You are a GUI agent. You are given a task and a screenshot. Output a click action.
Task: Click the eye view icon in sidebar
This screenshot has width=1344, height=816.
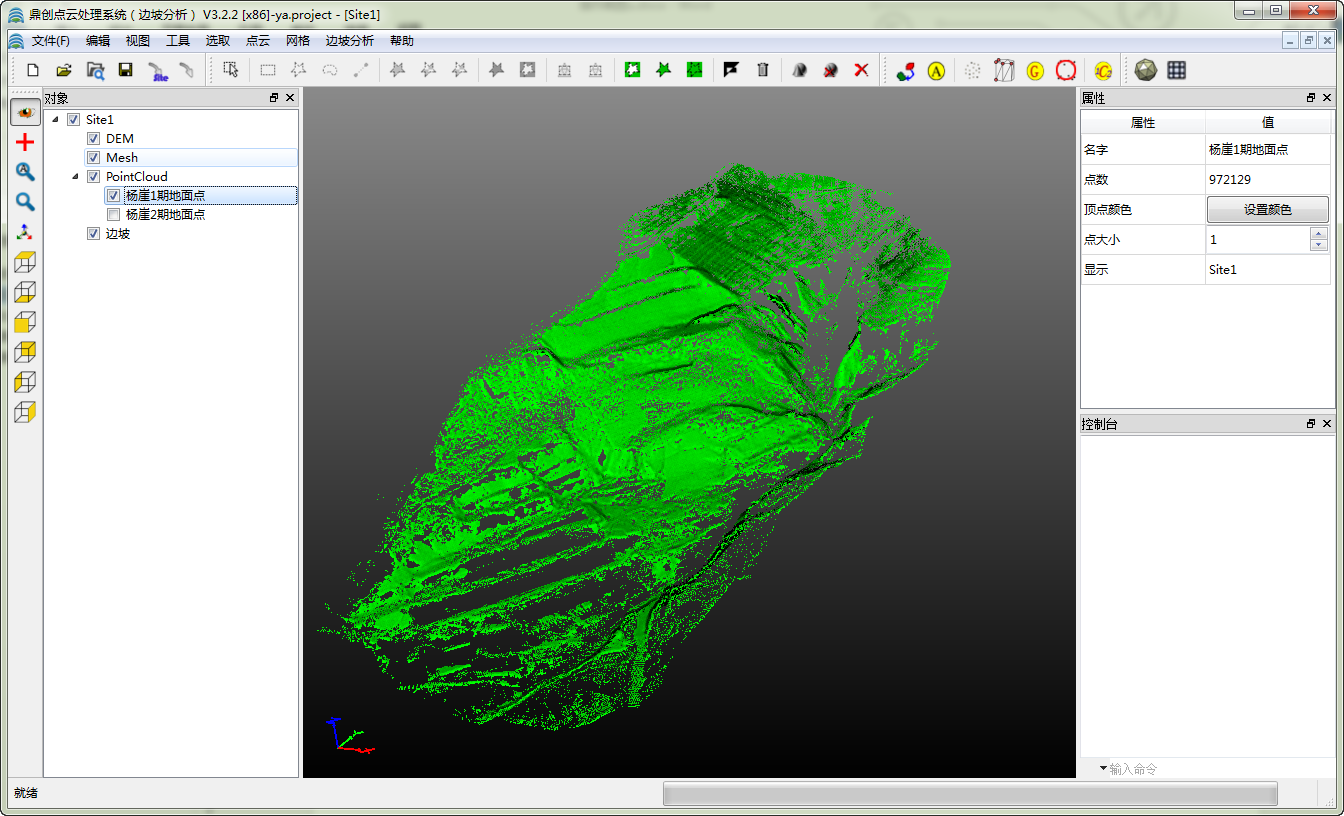pos(25,113)
